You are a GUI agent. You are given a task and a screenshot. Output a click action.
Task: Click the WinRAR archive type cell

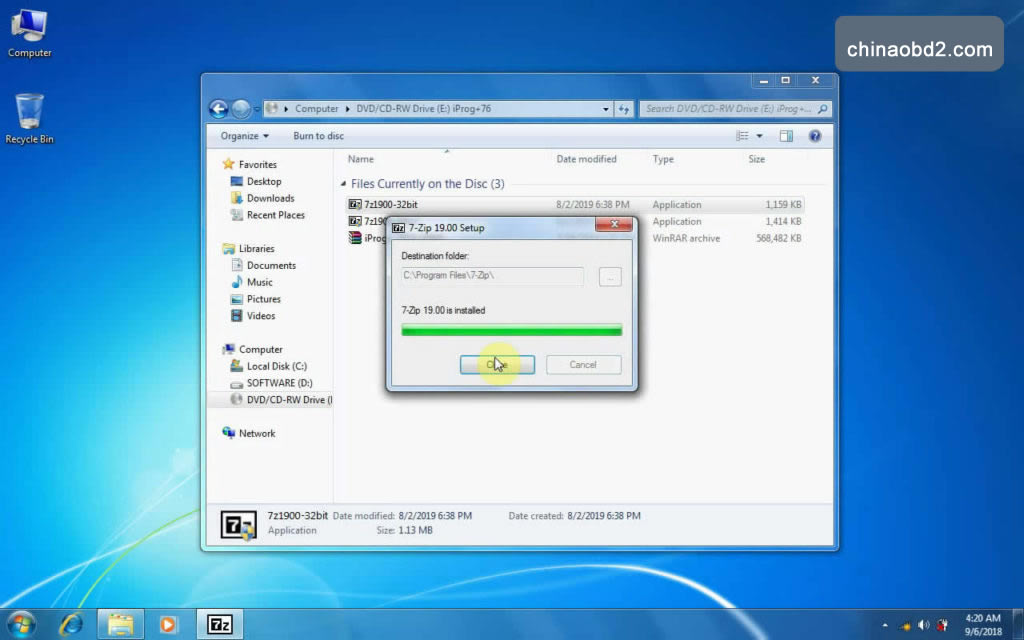[x=686, y=238]
